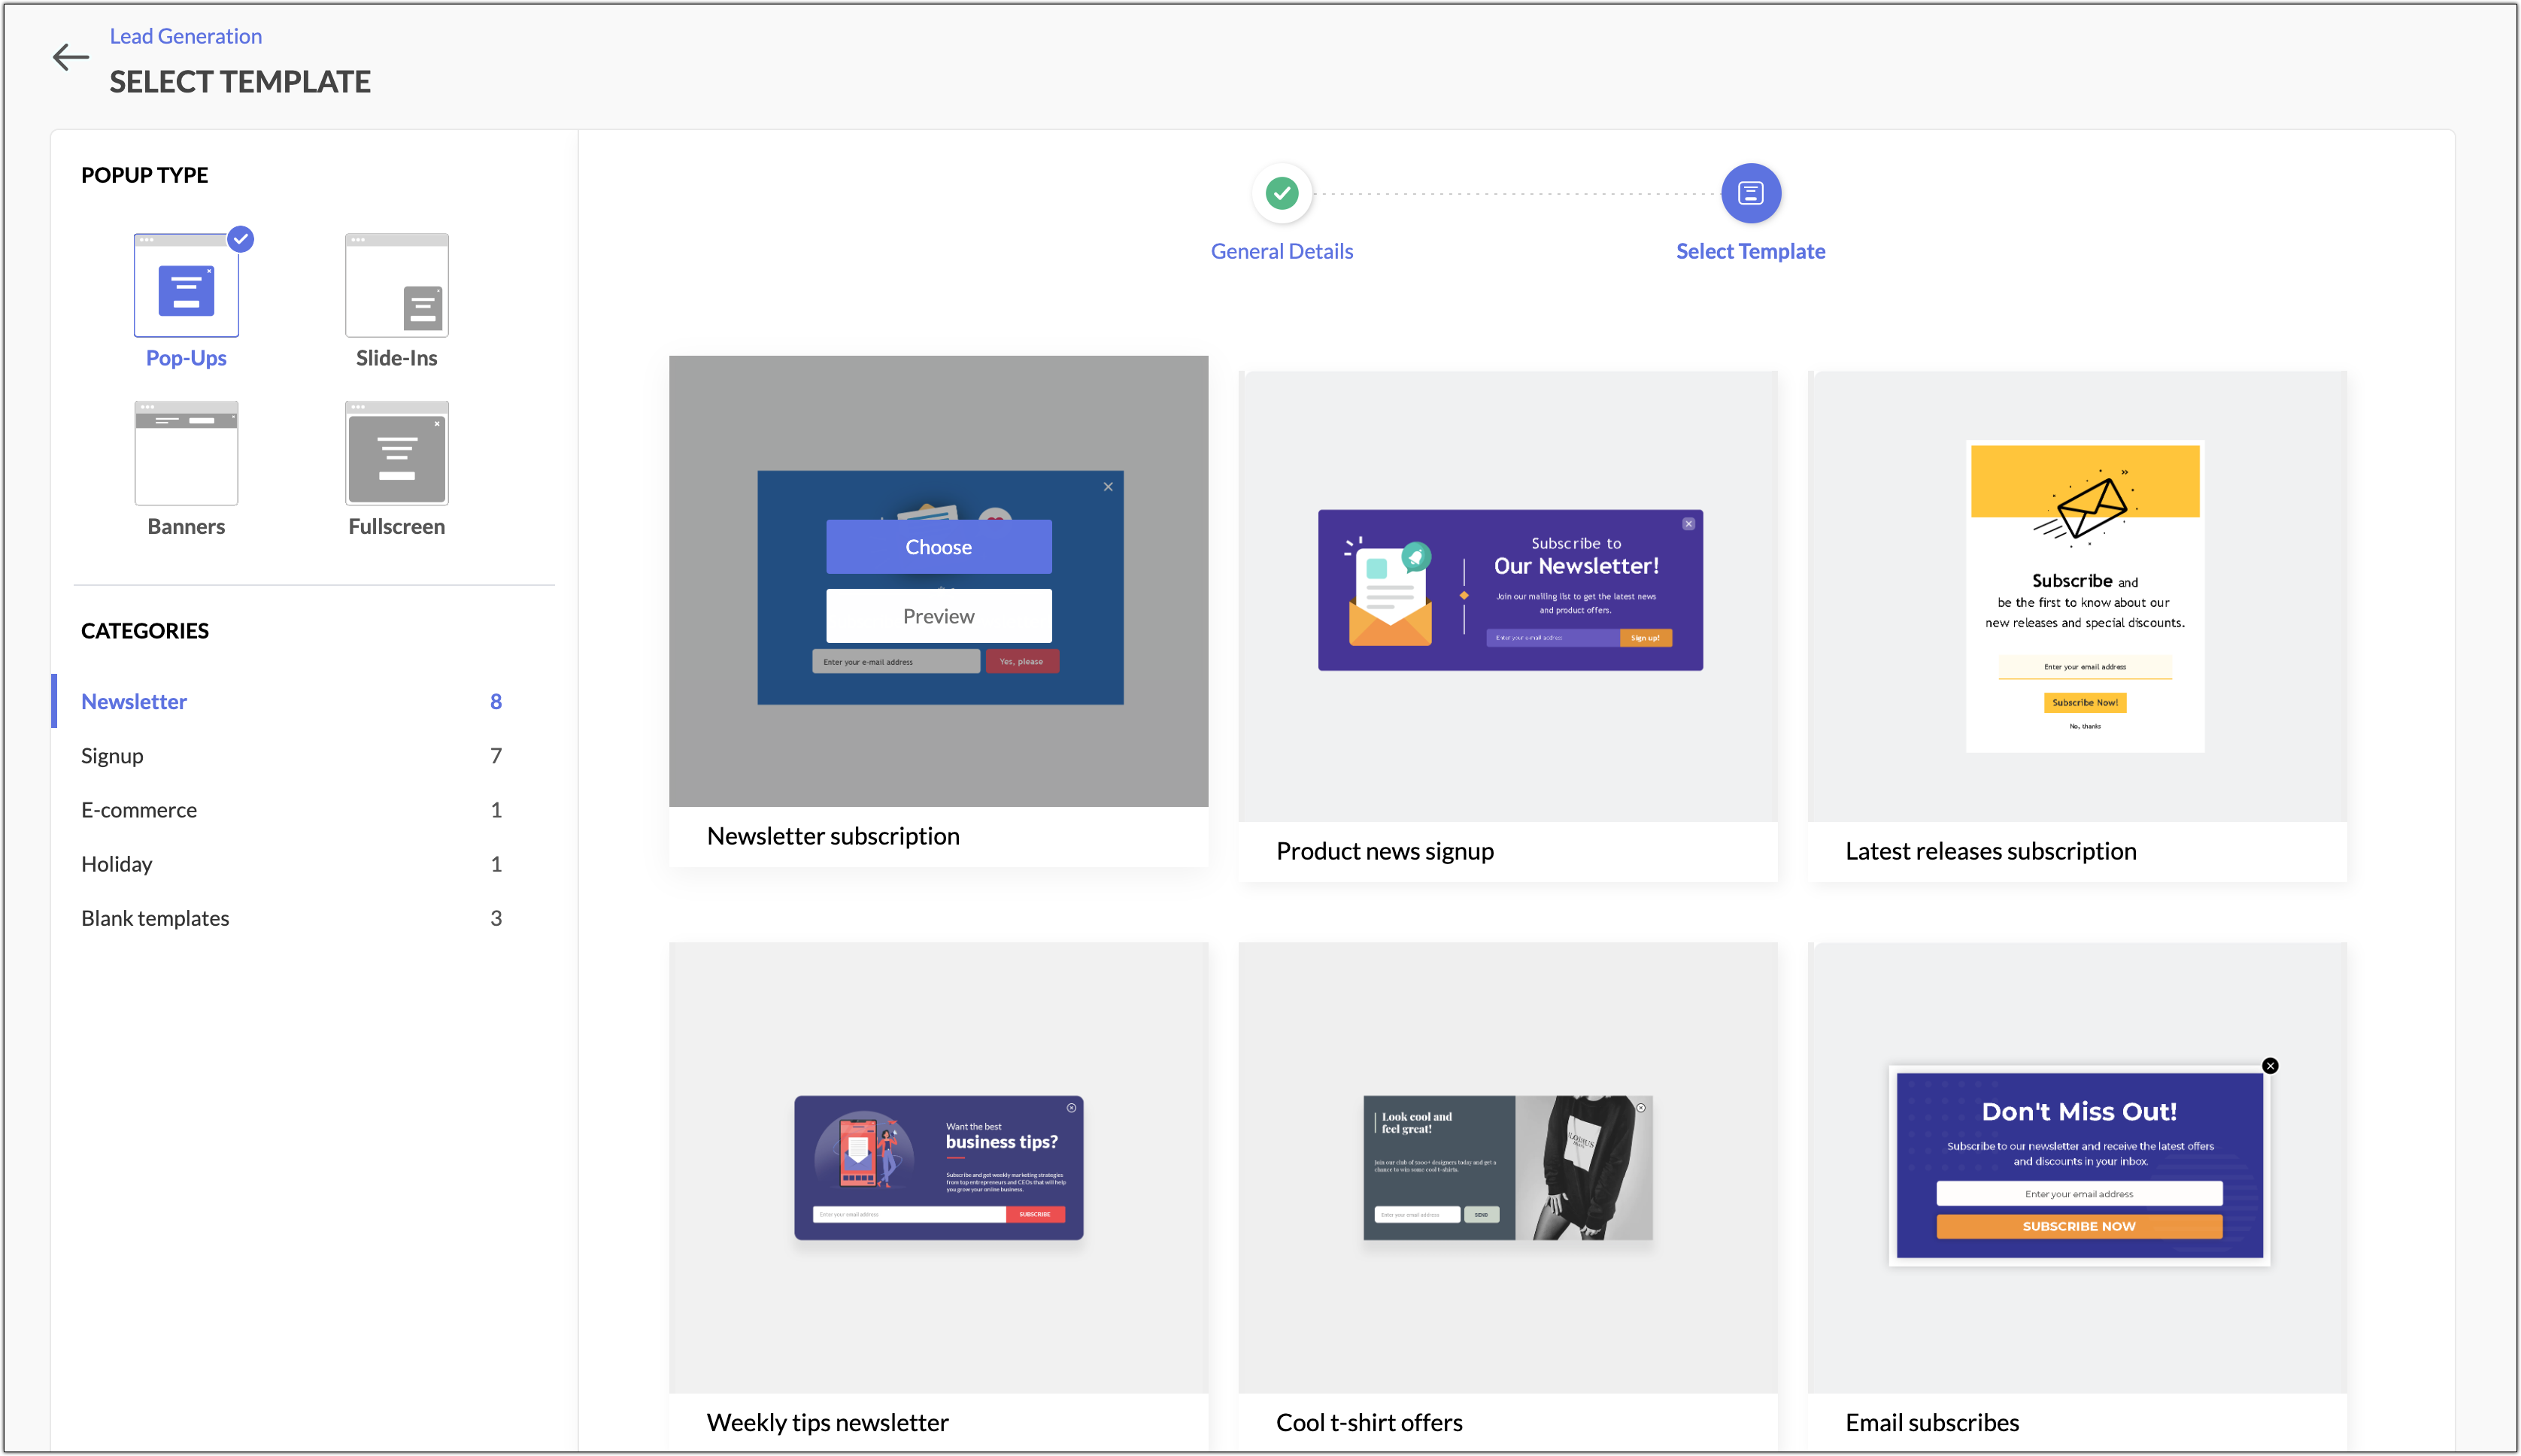Viewport: 2521px width, 1456px height.
Task: Show the Newsletter category templates
Action: [x=133, y=701]
